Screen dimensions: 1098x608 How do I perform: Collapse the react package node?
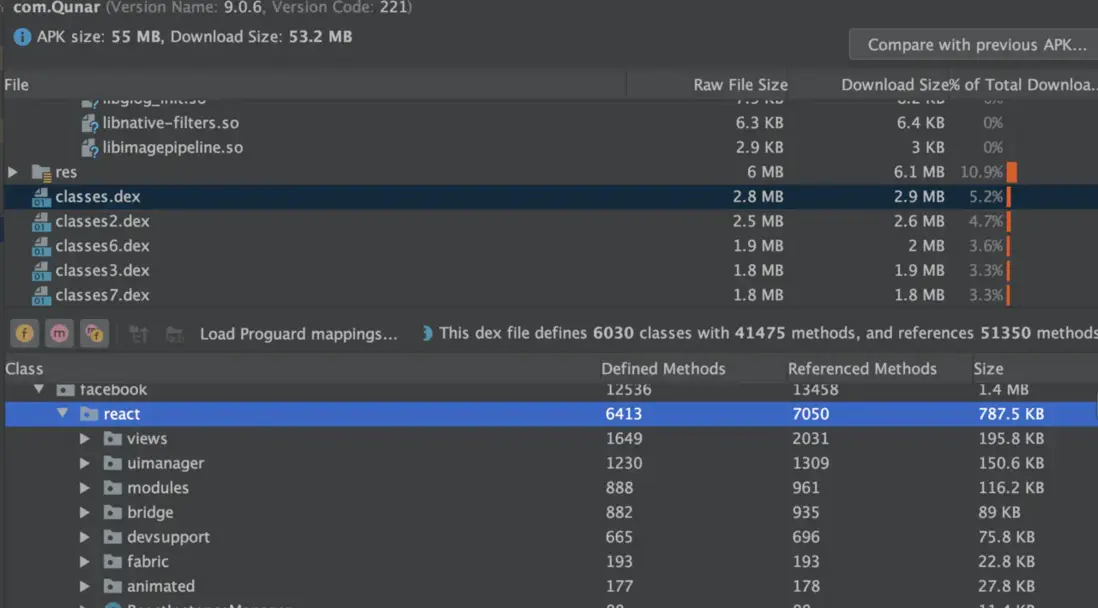(x=62, y=414)
